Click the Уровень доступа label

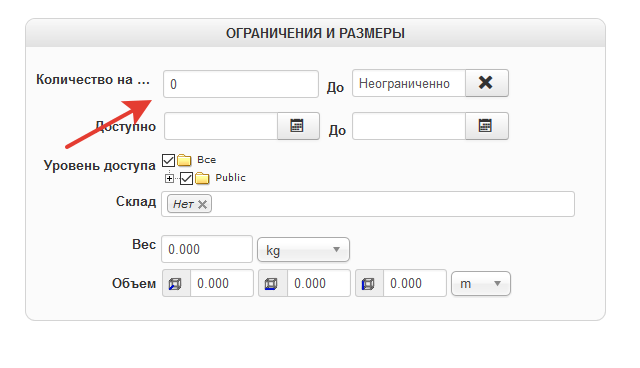[100, 165]
